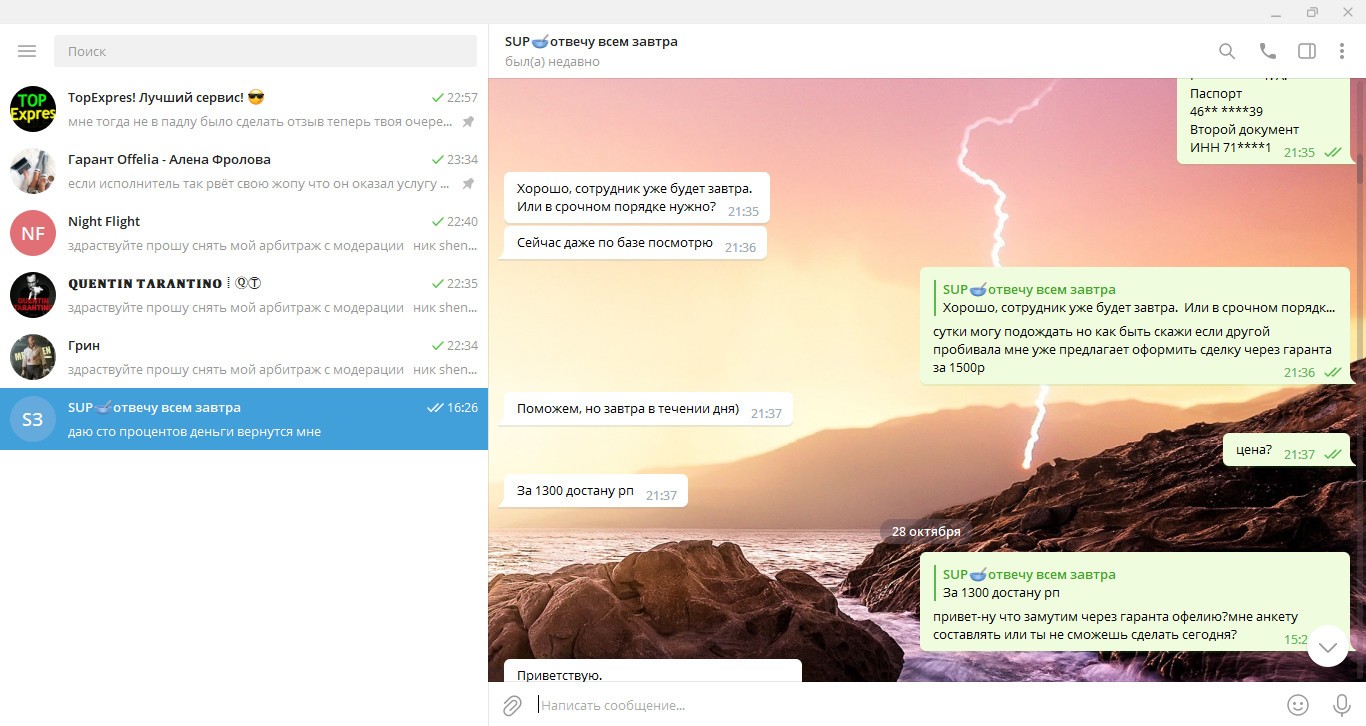Click the NF avatar circle
This screenshot has width=1366, height=726.
click(x=33, y=233)
